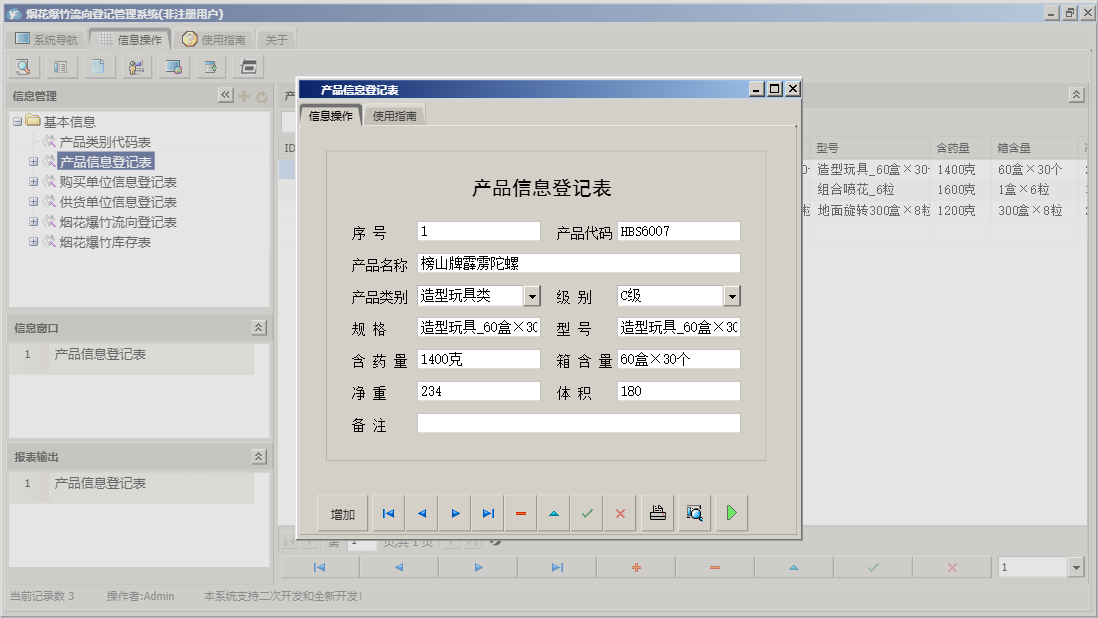Screen dimensions: 1098x618
Task: Switch to the 使用指南 tab in the dialog
Action: (396, 114)
